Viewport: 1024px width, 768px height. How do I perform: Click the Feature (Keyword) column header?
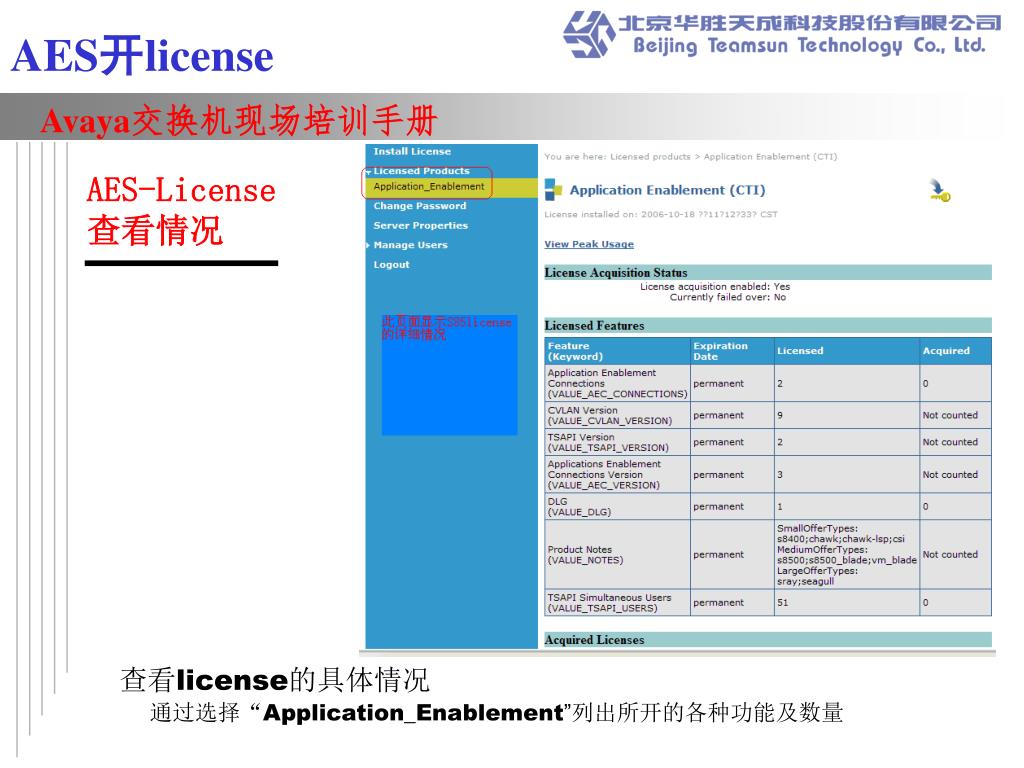pyautogui.click(x=618, y=351)
